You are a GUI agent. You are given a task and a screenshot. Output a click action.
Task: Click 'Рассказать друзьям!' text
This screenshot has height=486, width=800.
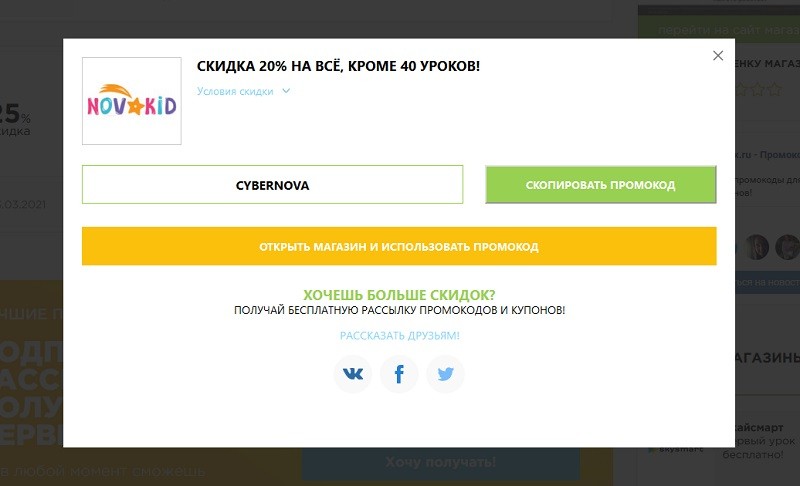click(x=399, y=336)
